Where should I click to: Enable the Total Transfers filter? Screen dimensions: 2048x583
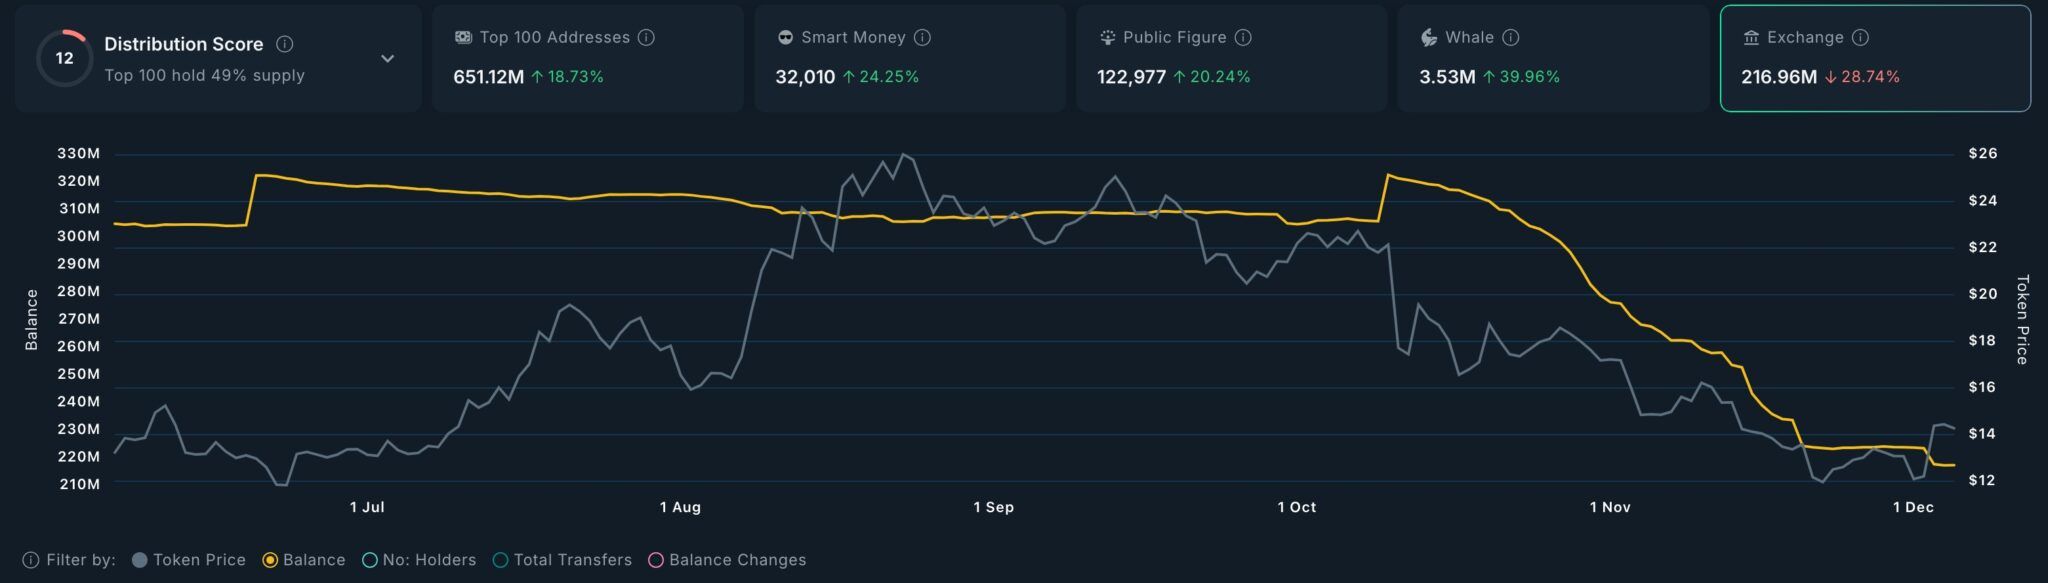point(563,560)
